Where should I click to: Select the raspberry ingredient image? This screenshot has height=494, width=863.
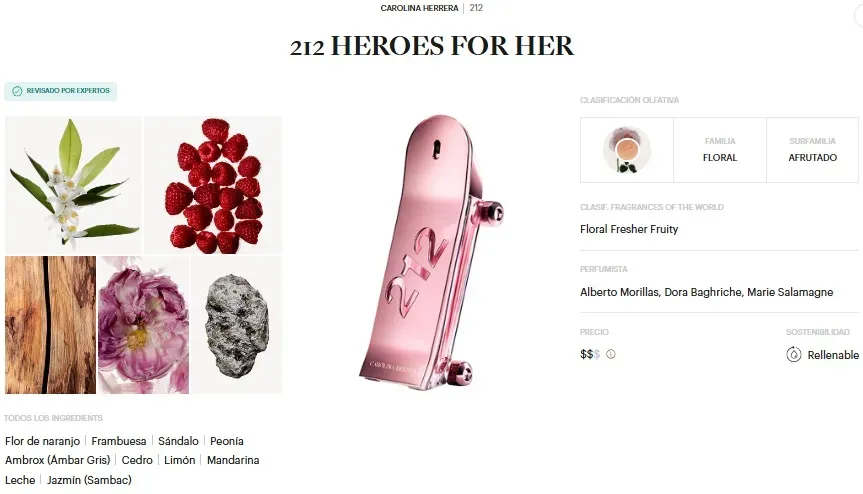213,185
